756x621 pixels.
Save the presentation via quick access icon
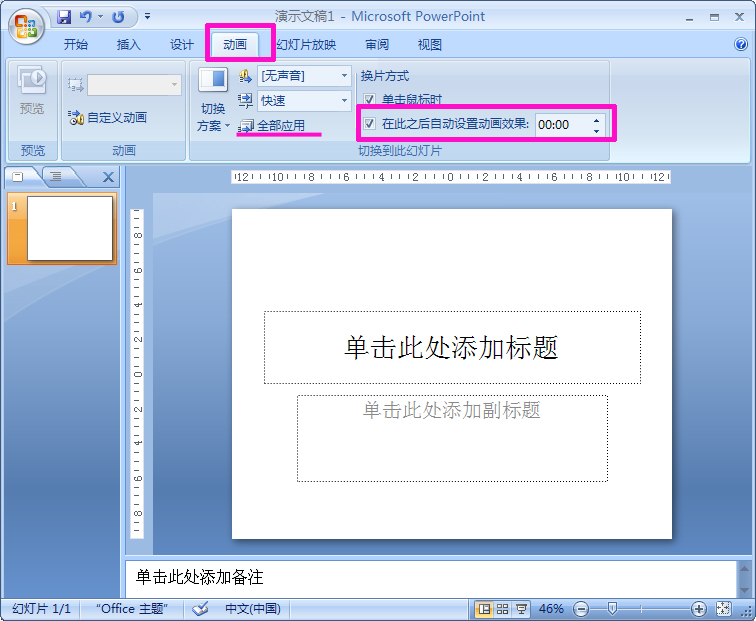point(64,17)
